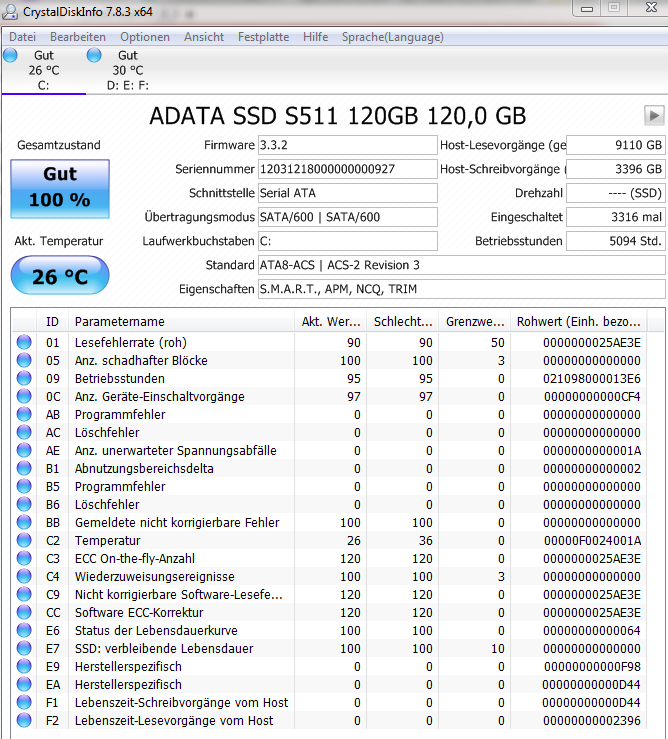Click the Standard field ATA8-ACS
This screenshot has width=668, height=739.
coord(462,265)
